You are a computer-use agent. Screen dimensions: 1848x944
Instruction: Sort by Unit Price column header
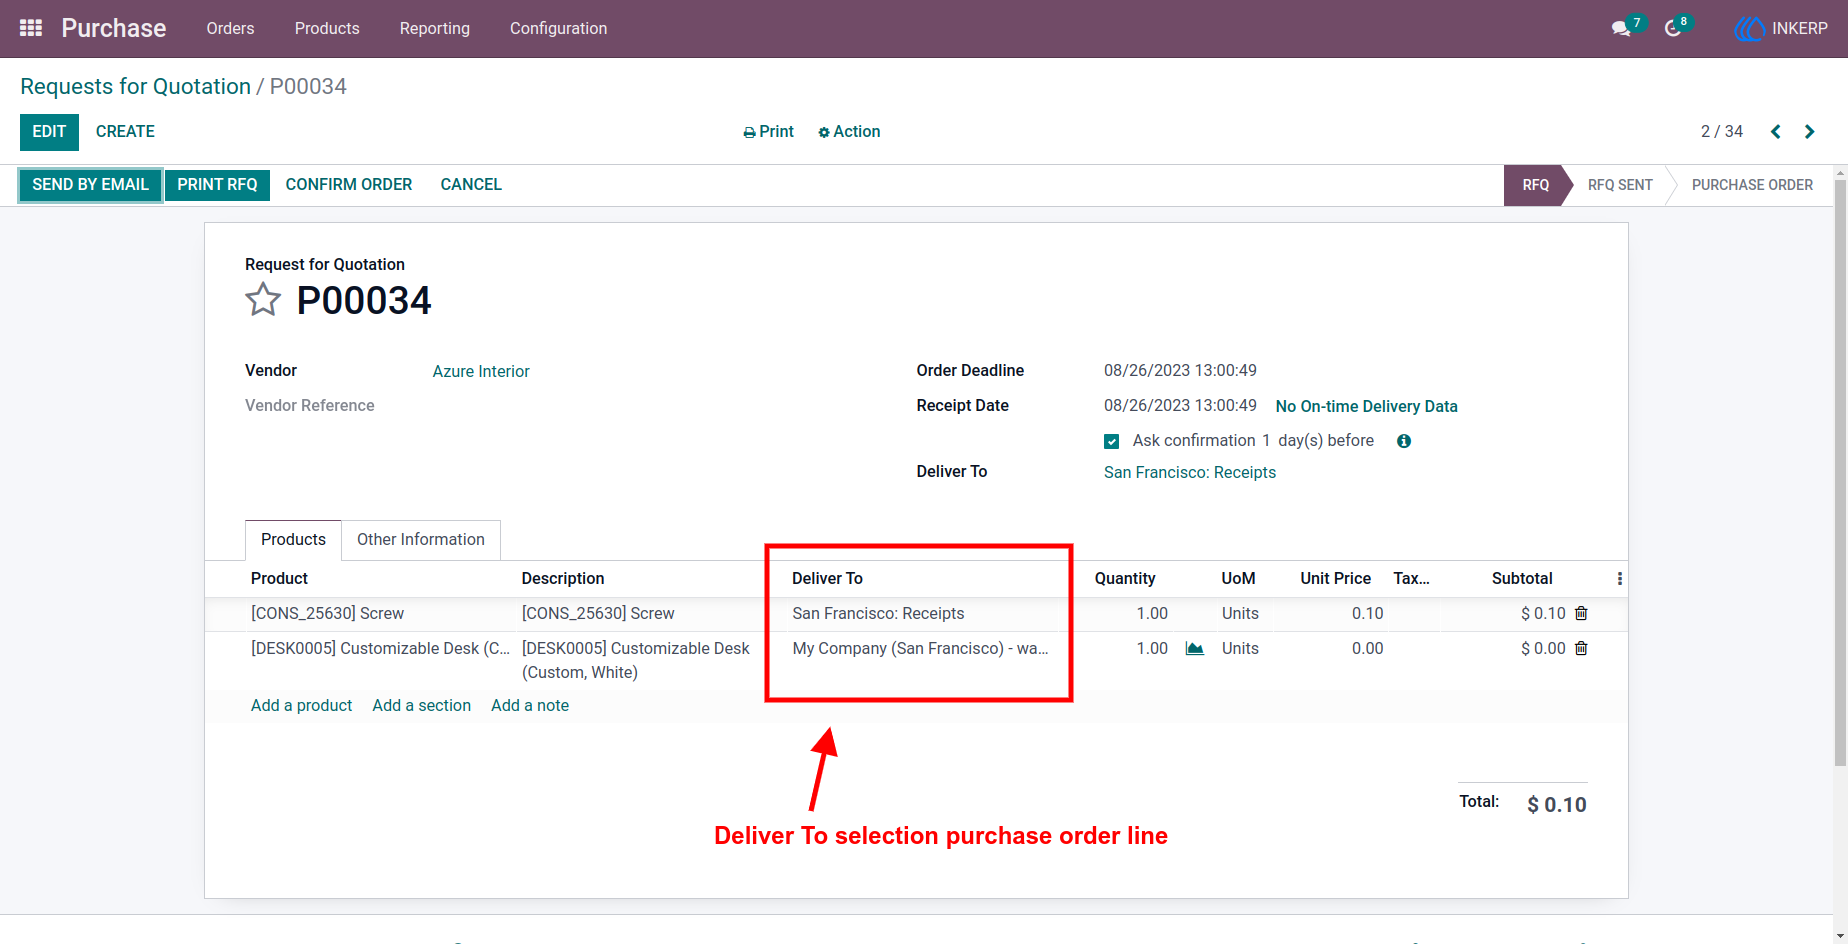click(x=1335, y=579)
